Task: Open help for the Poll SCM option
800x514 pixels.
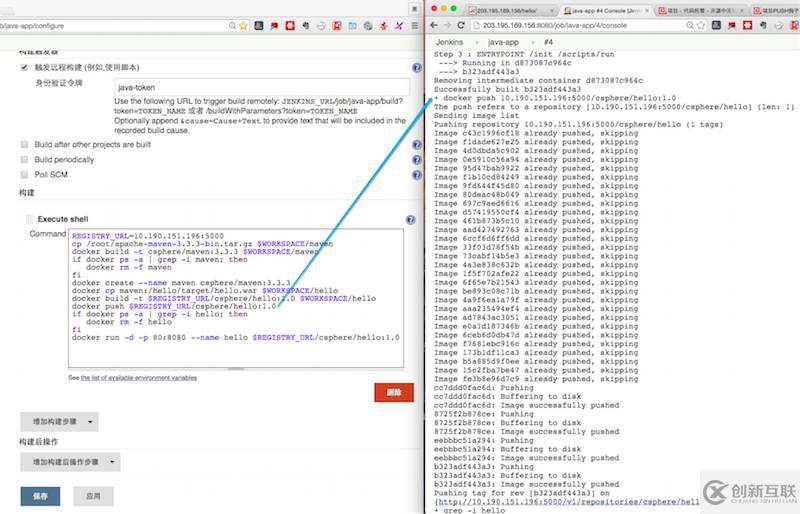Action: pyautogui.click(x=417, y=175)
